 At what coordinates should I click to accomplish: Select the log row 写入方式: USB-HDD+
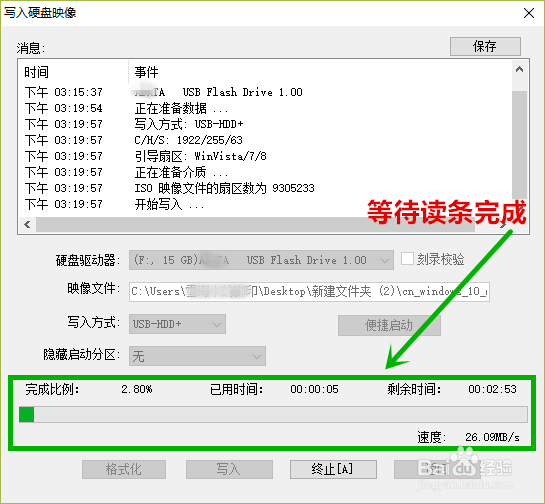(266, 124)
